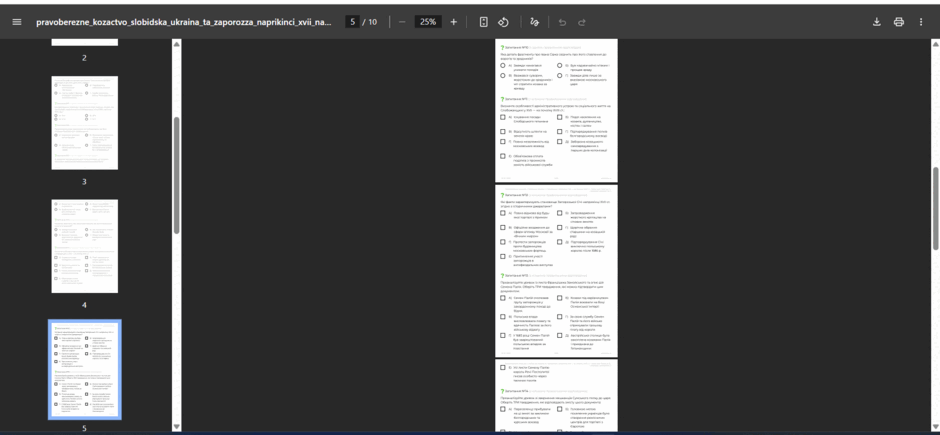940x435 pixels.
Task: Open page 4 thumbnail
Action: pyautogui.click(x=85, y=246)
